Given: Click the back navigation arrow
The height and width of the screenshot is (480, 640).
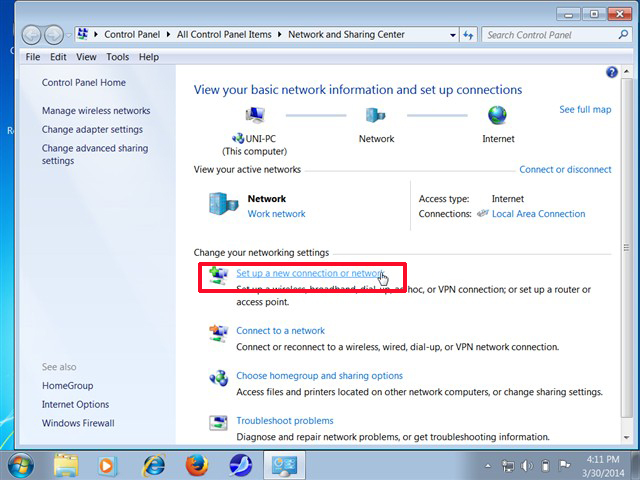Looking at the screenshot, I should 31,35.
